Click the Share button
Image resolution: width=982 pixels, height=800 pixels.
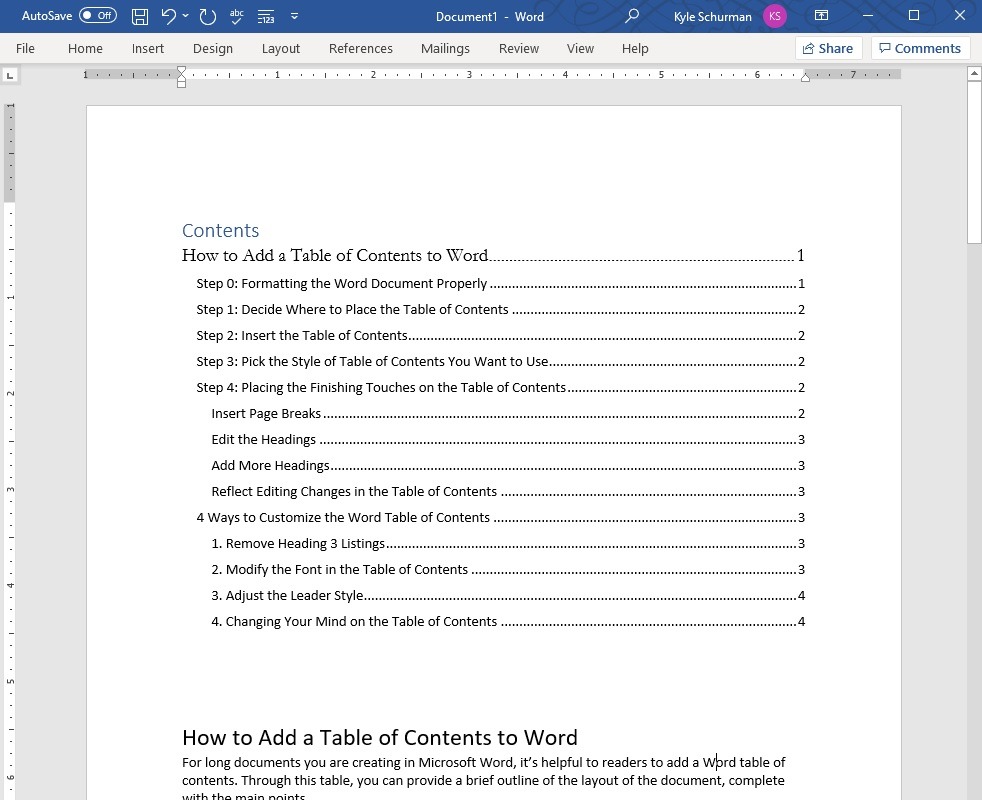[828, 47]
